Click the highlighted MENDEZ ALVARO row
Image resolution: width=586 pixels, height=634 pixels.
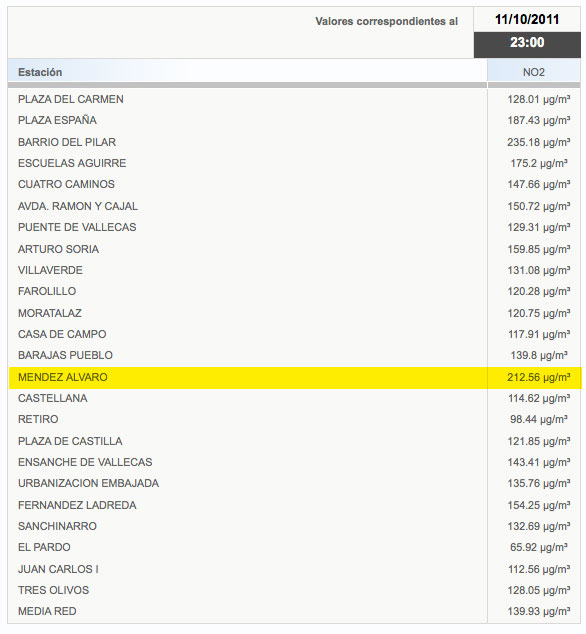pyautogui.click(x=294, y=378)
